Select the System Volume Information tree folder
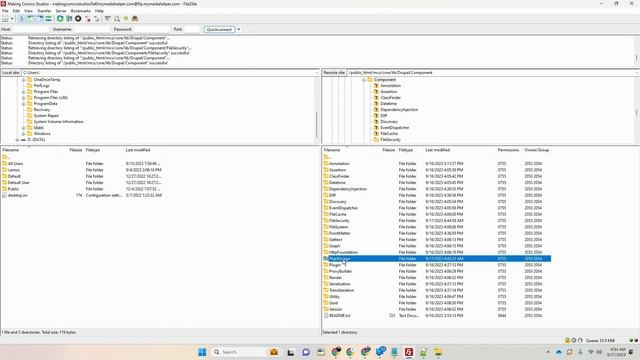This screenshot has width=640, height=360. point(58,122)
